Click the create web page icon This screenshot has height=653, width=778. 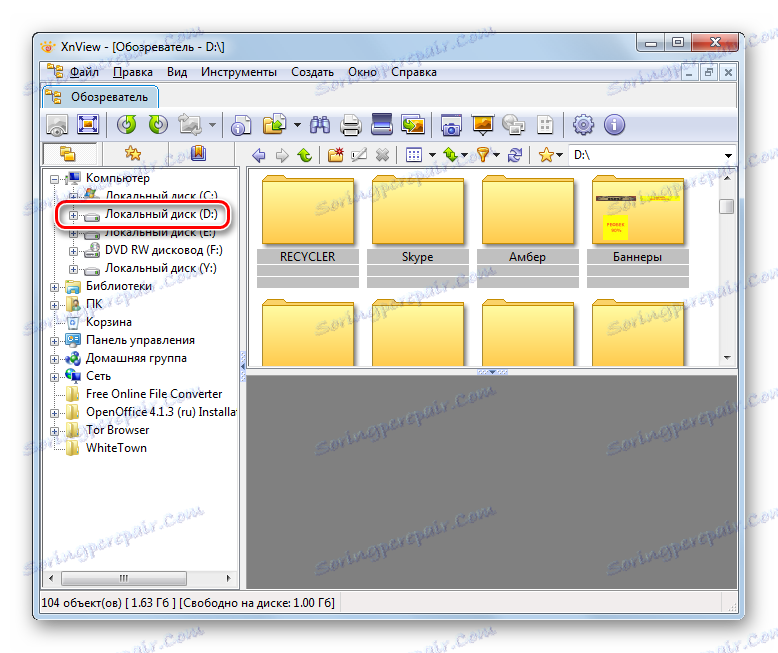(x=513, y=125)
